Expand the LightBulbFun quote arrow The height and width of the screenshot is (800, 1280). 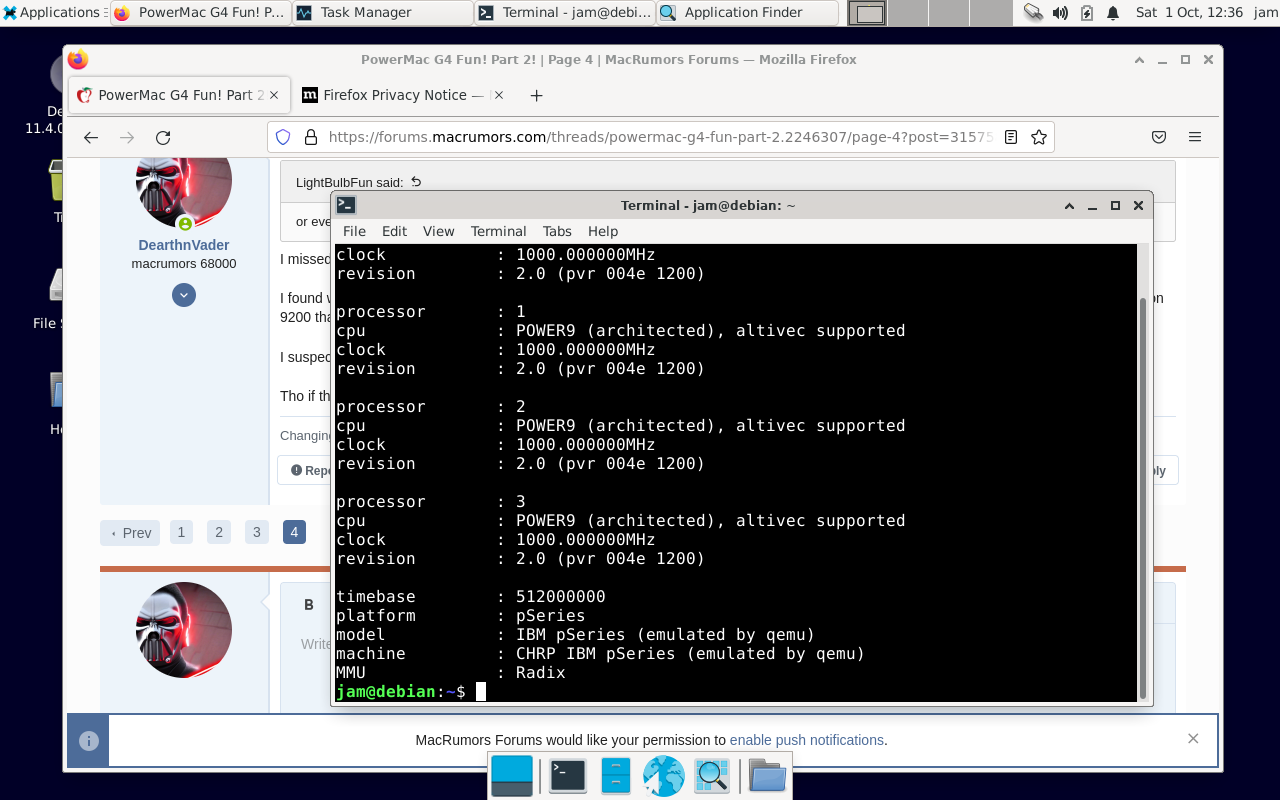pyautogui.click(x=417, y=182)
